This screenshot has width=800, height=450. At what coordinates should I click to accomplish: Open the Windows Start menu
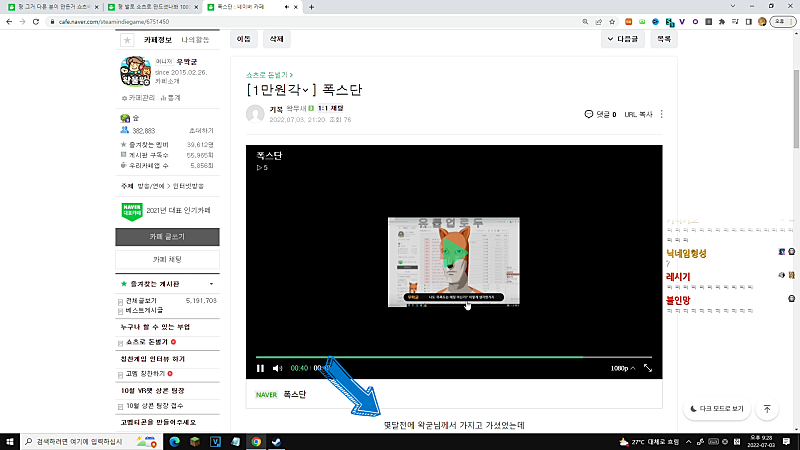coord(10,442)
